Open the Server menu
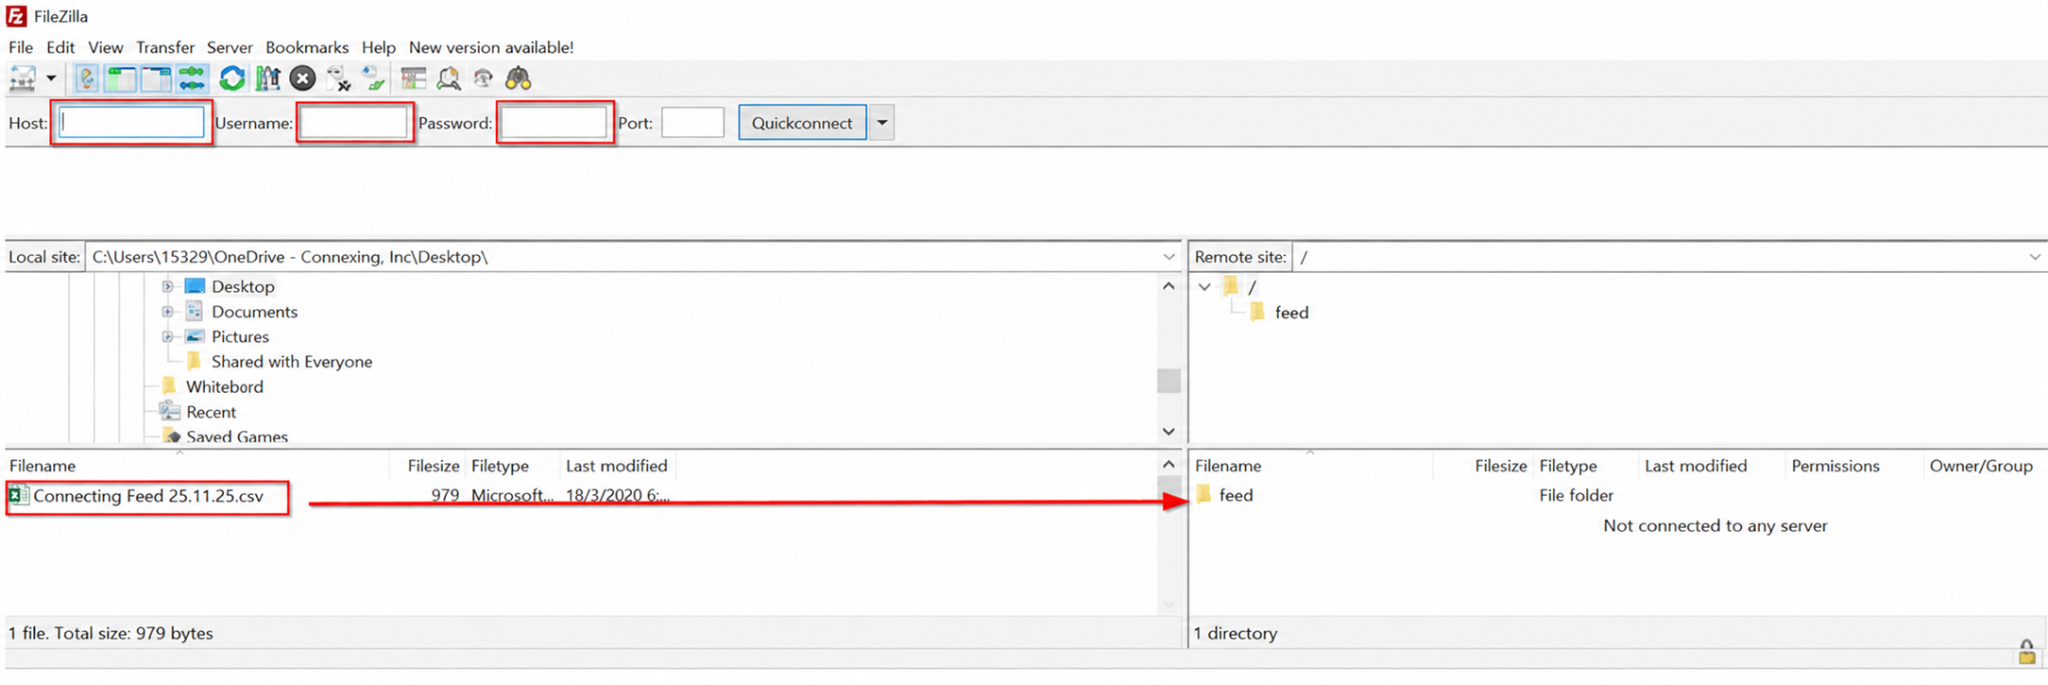2048x685 pixels. point(229,47)
